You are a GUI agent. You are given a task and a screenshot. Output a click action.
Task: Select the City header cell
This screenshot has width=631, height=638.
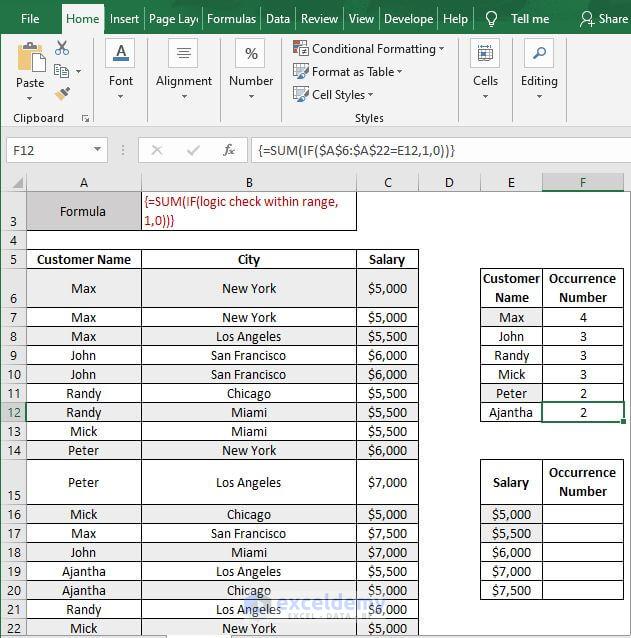(249, 260)
